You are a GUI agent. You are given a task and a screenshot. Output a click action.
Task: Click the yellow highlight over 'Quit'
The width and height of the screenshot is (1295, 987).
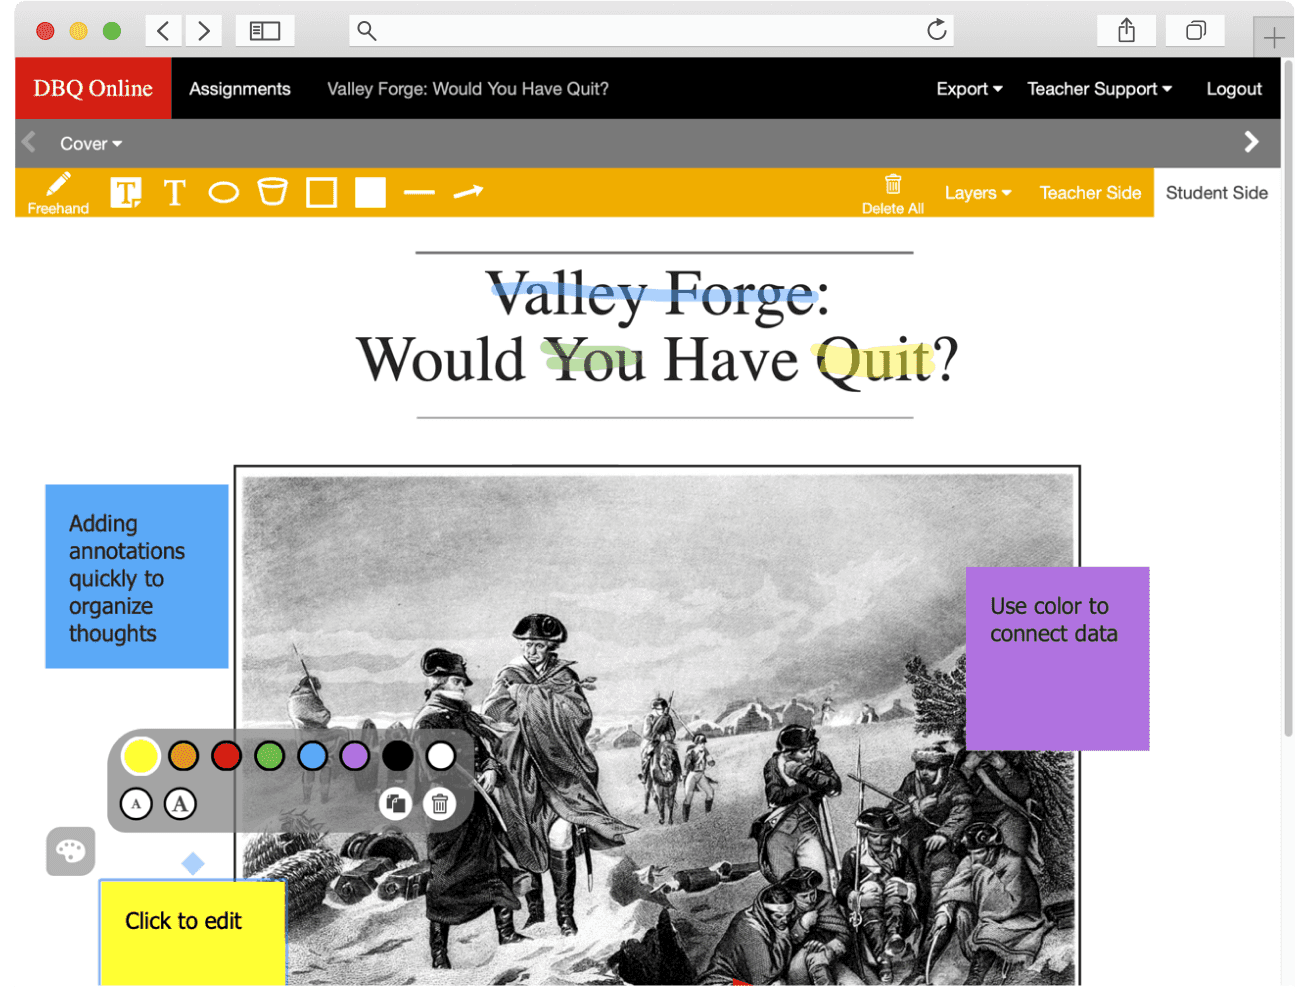pyautogui.click(x=874, y=359)
